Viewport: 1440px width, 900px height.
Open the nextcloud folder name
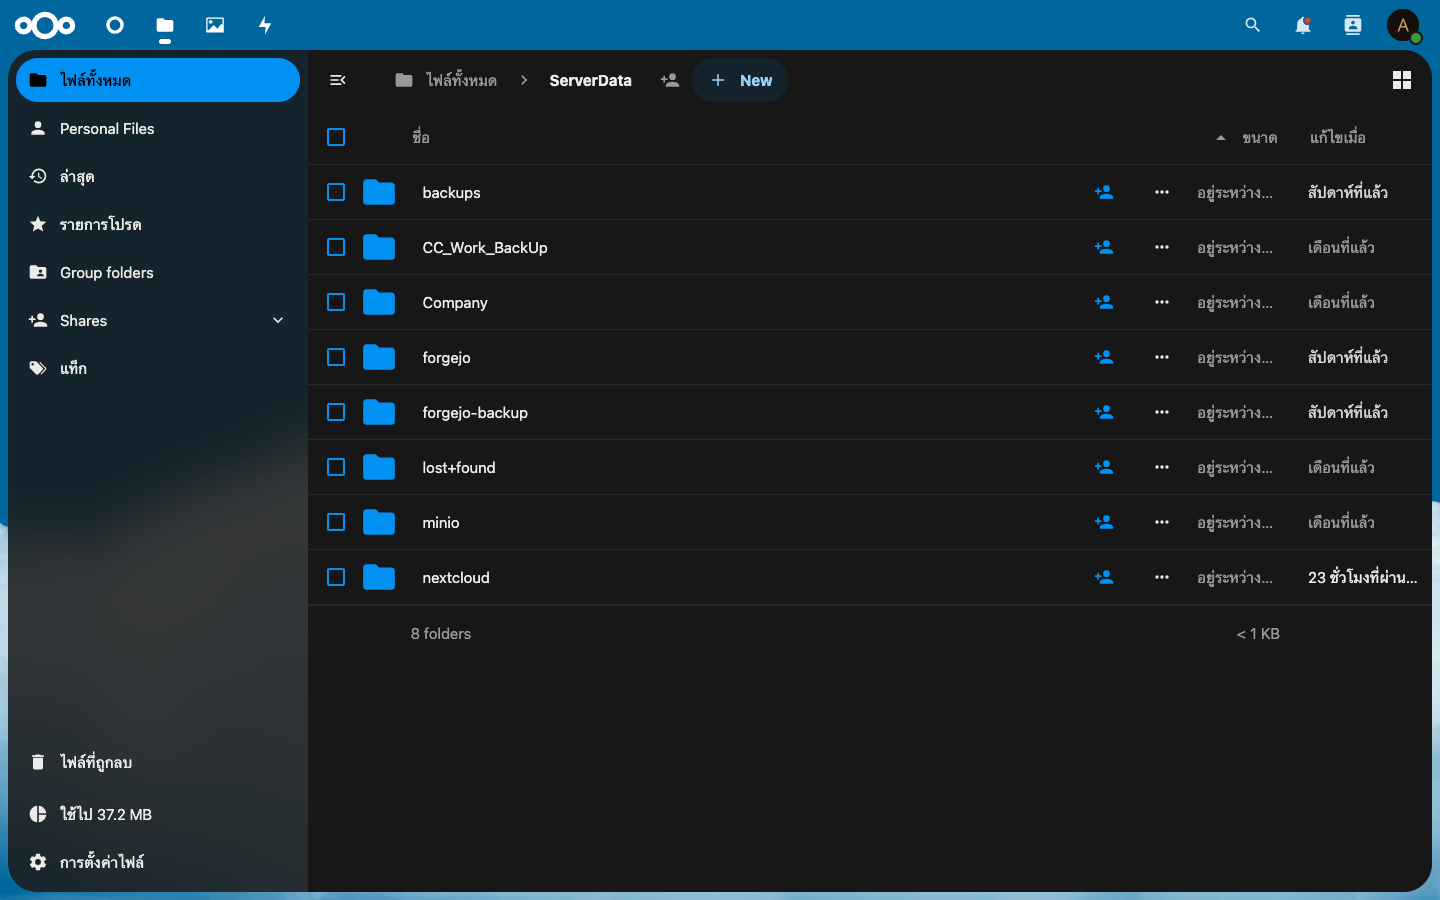point(456,577)
